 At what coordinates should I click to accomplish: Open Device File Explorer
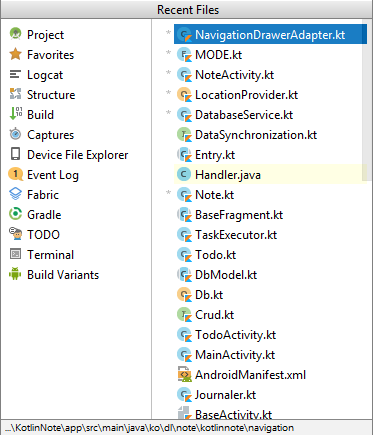pyautogui.click(x=78, y=155)
